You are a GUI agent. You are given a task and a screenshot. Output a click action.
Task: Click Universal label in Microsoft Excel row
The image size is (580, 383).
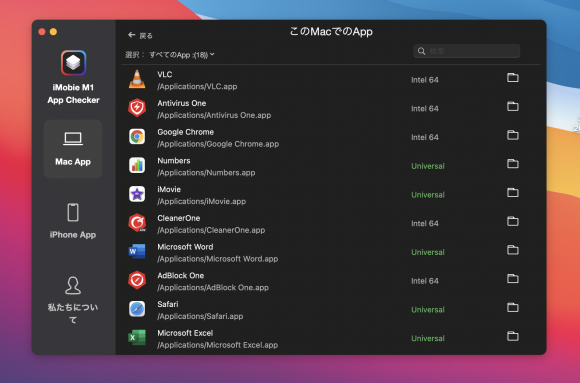[x=428, y=338]
